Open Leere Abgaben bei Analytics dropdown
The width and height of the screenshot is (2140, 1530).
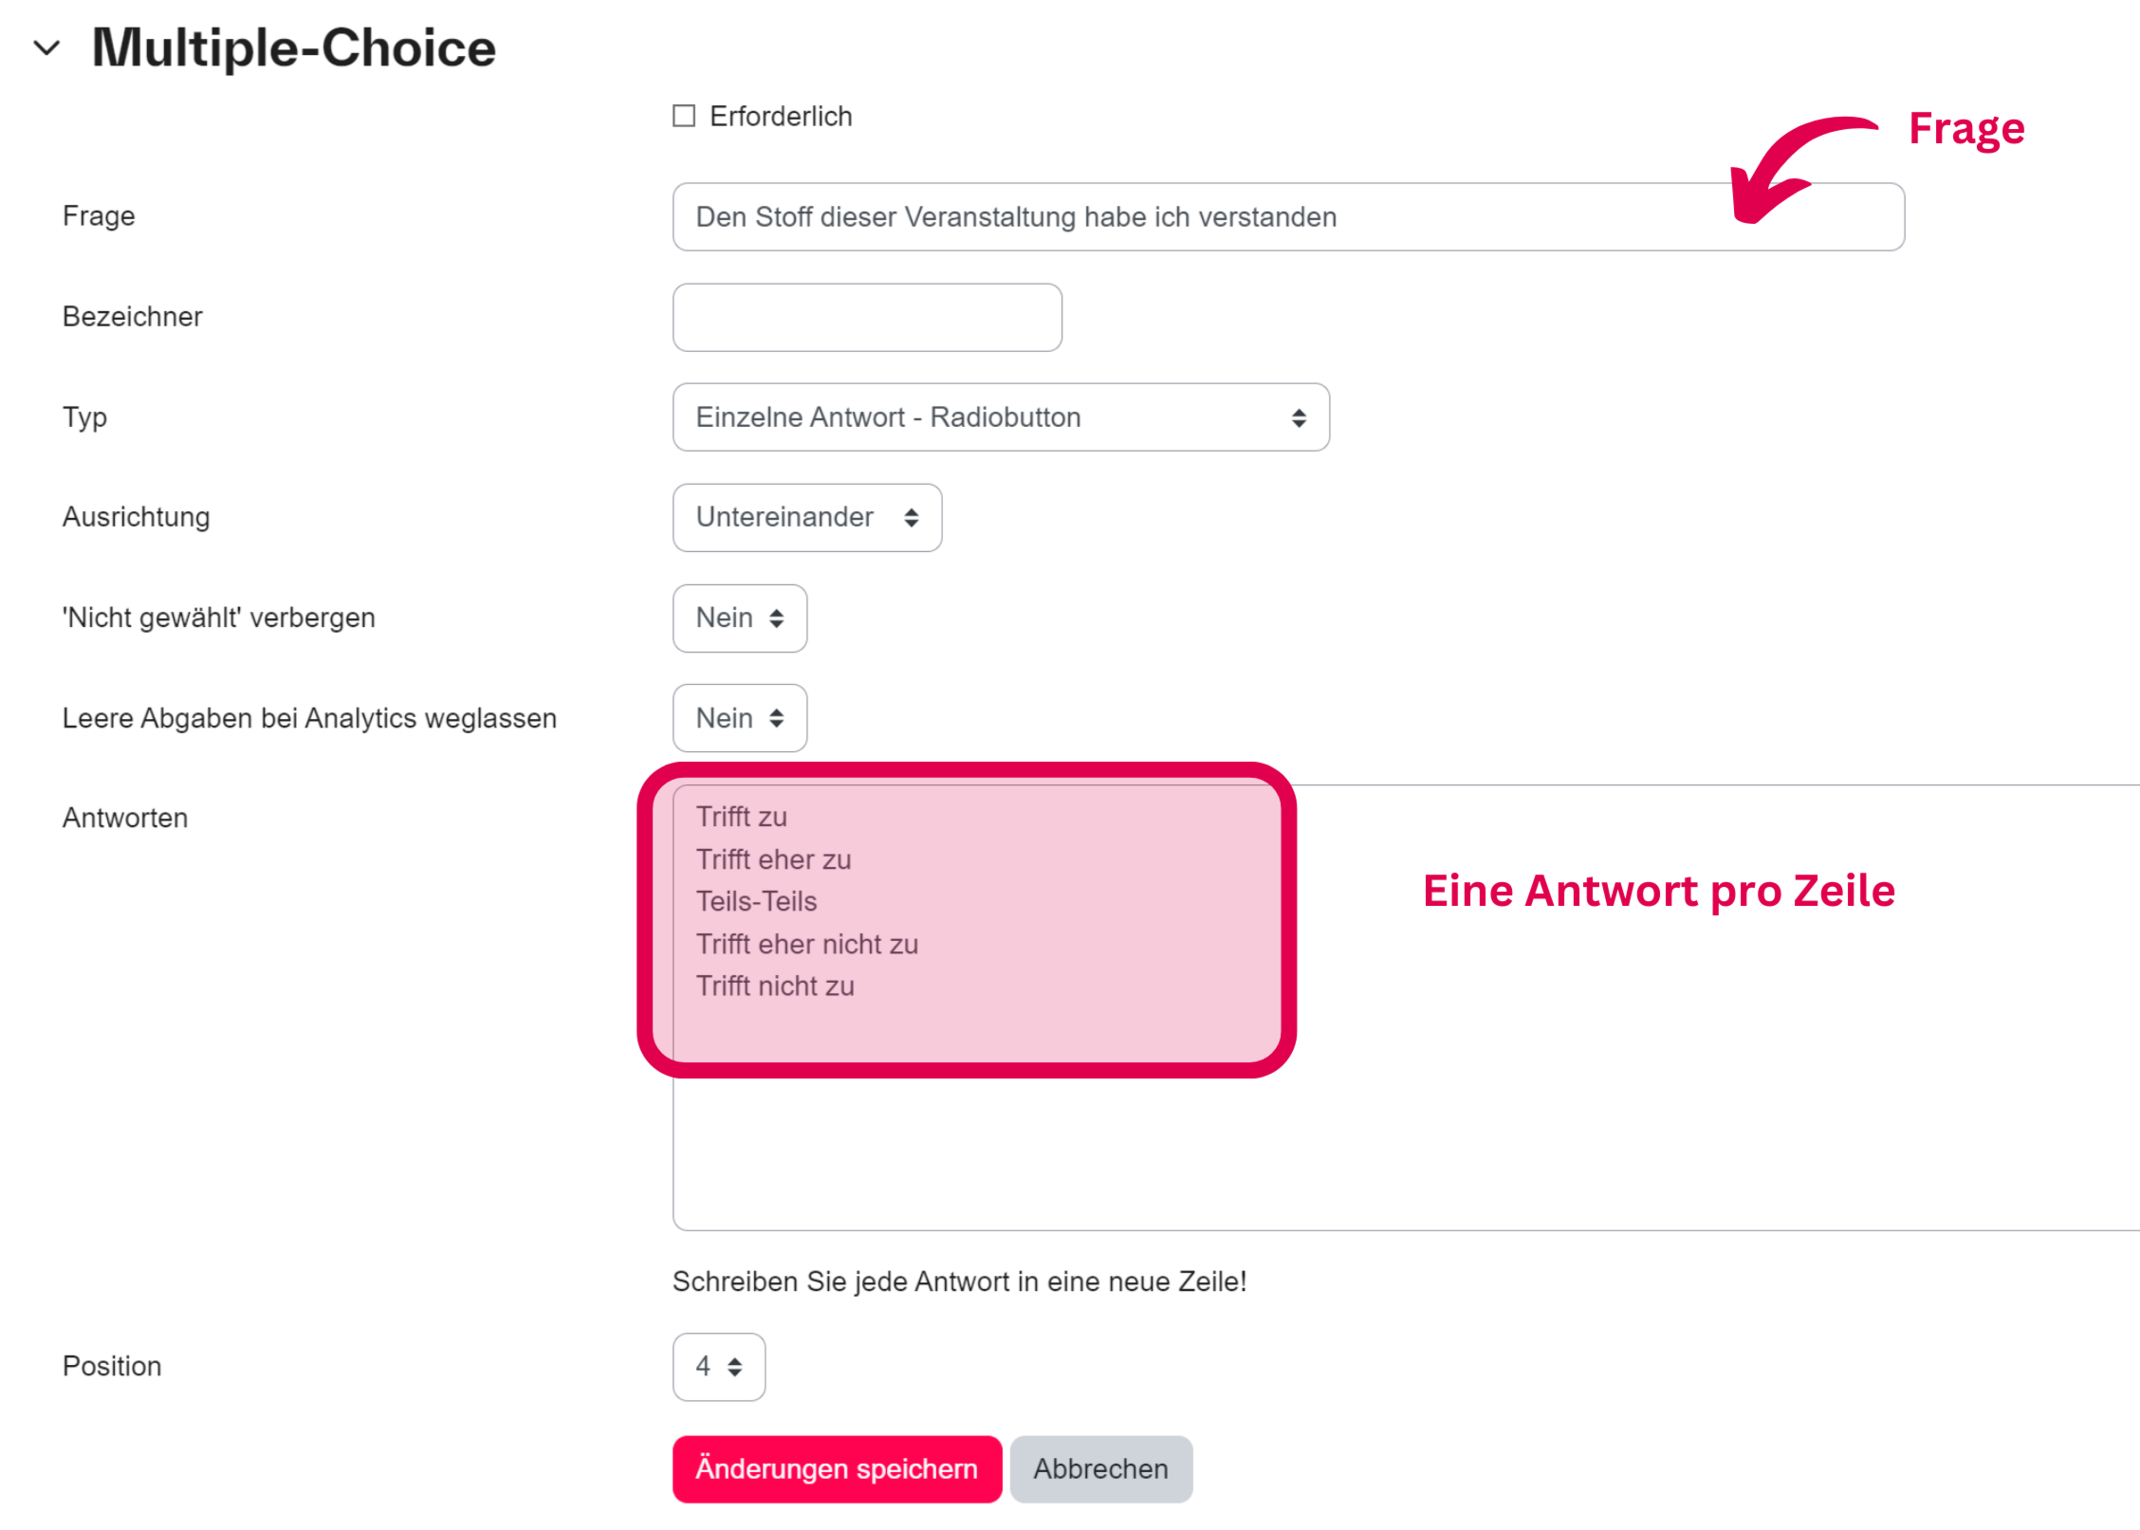click(x=739, y=718)
